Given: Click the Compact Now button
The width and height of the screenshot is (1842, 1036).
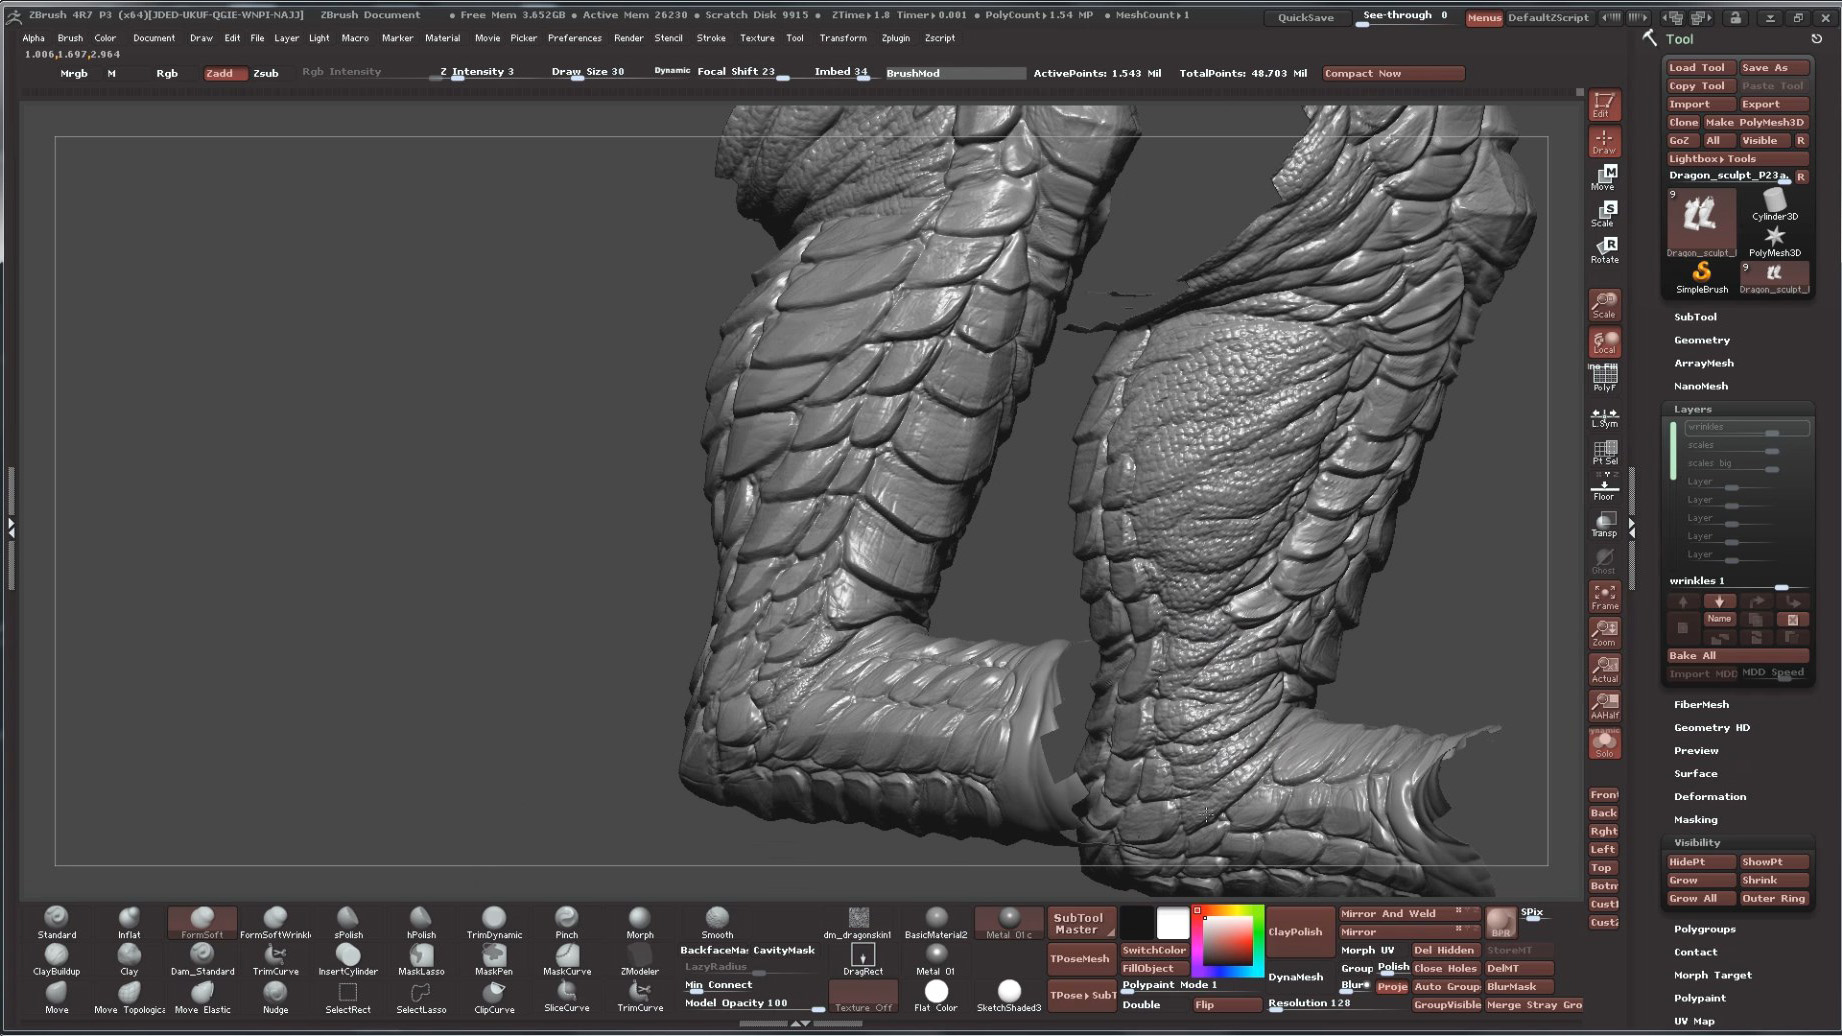Looking at the screenshot, I should click(x=1393, y=73).
